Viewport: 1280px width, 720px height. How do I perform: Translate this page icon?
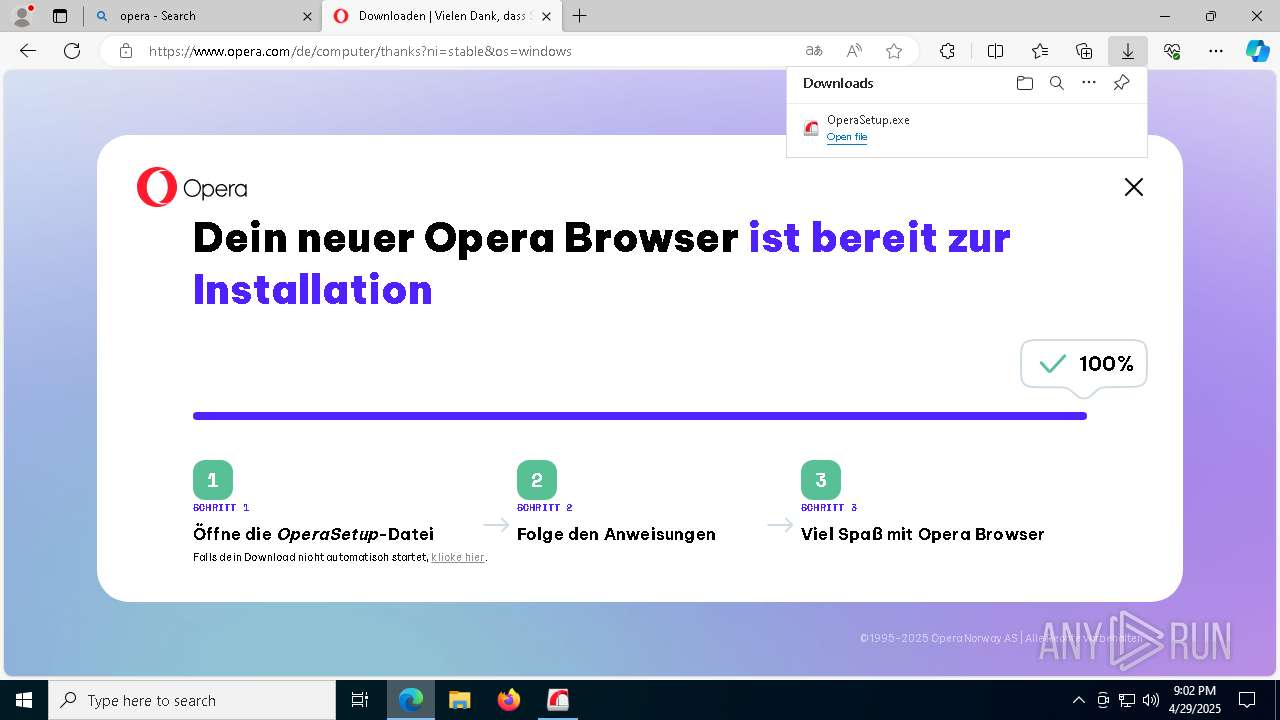(x=814, y=51)
